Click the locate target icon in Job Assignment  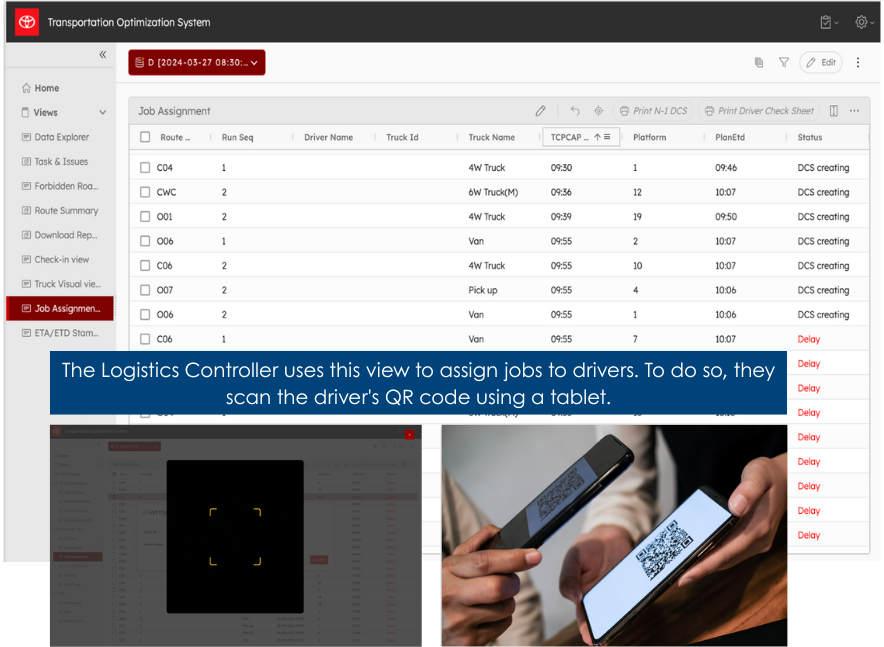[598, 111]
